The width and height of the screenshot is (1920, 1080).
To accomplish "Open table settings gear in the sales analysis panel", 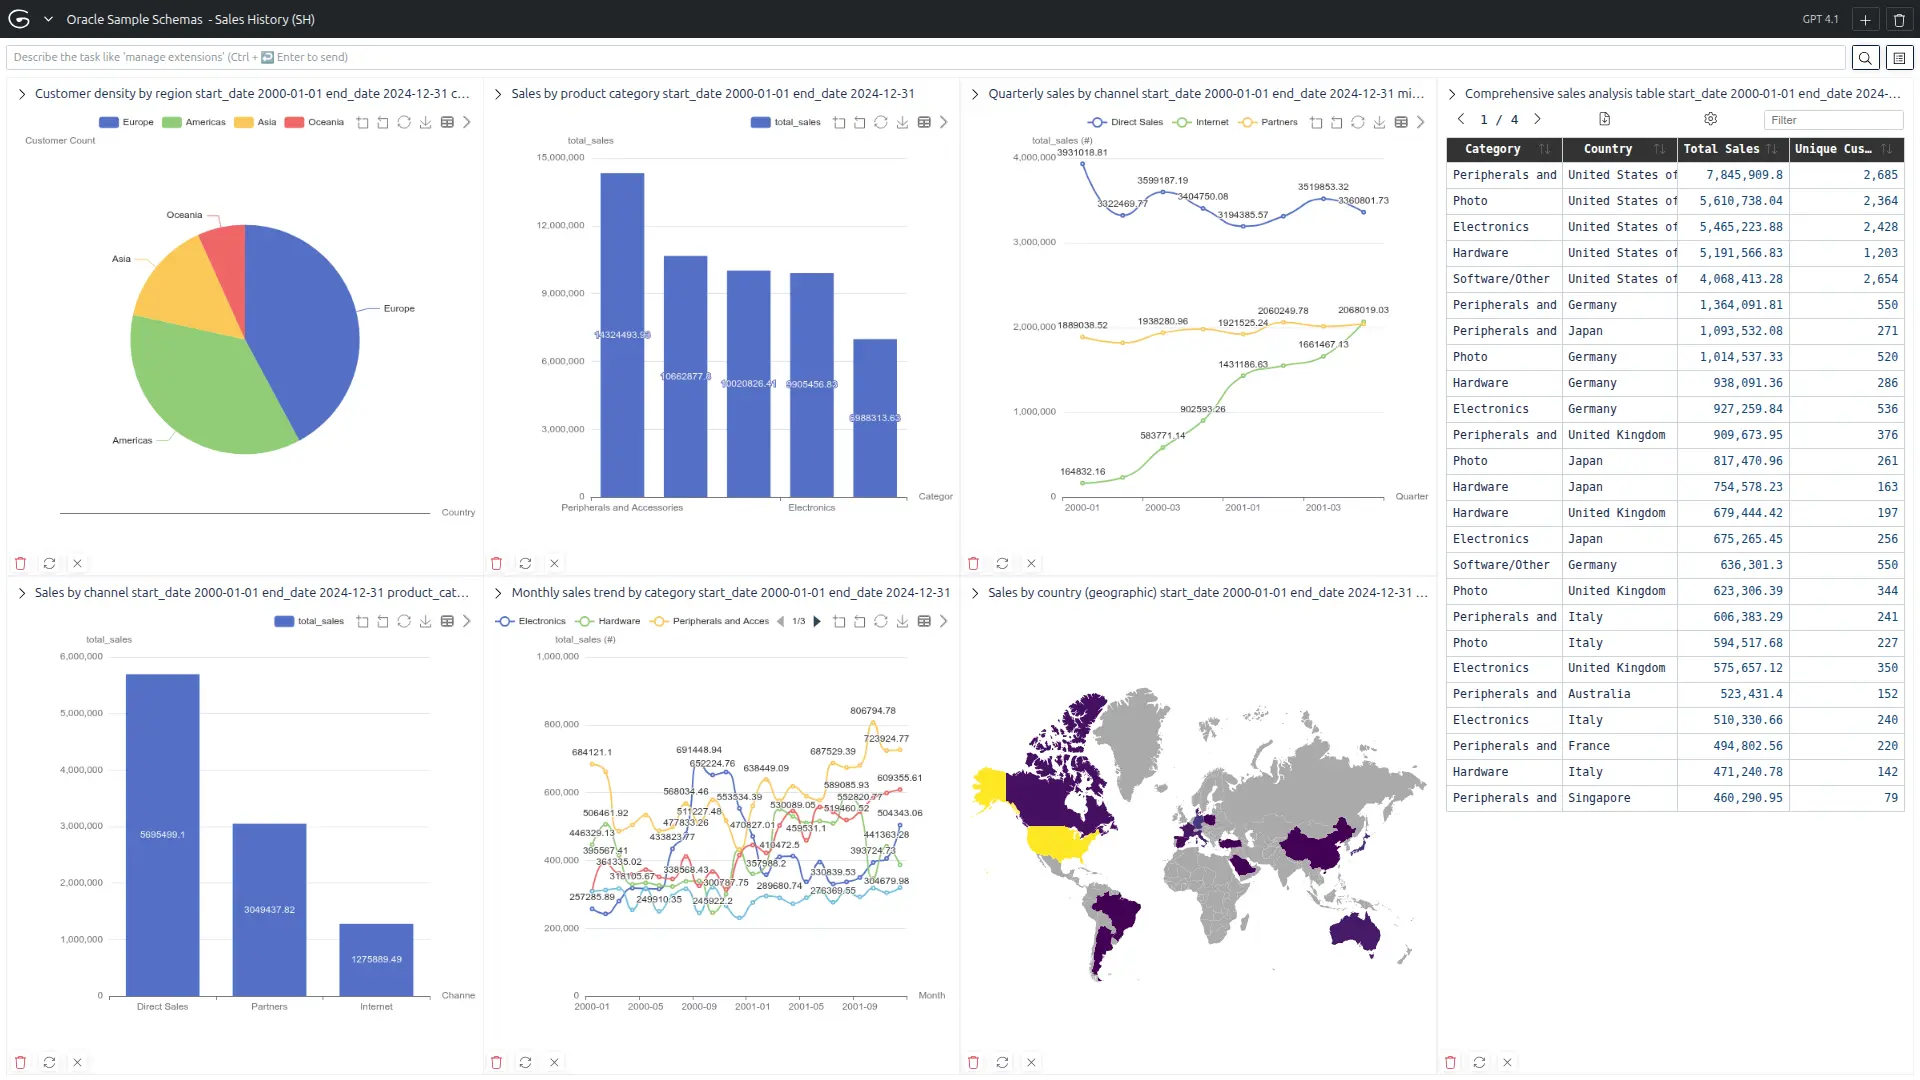I will (1711, 119).
